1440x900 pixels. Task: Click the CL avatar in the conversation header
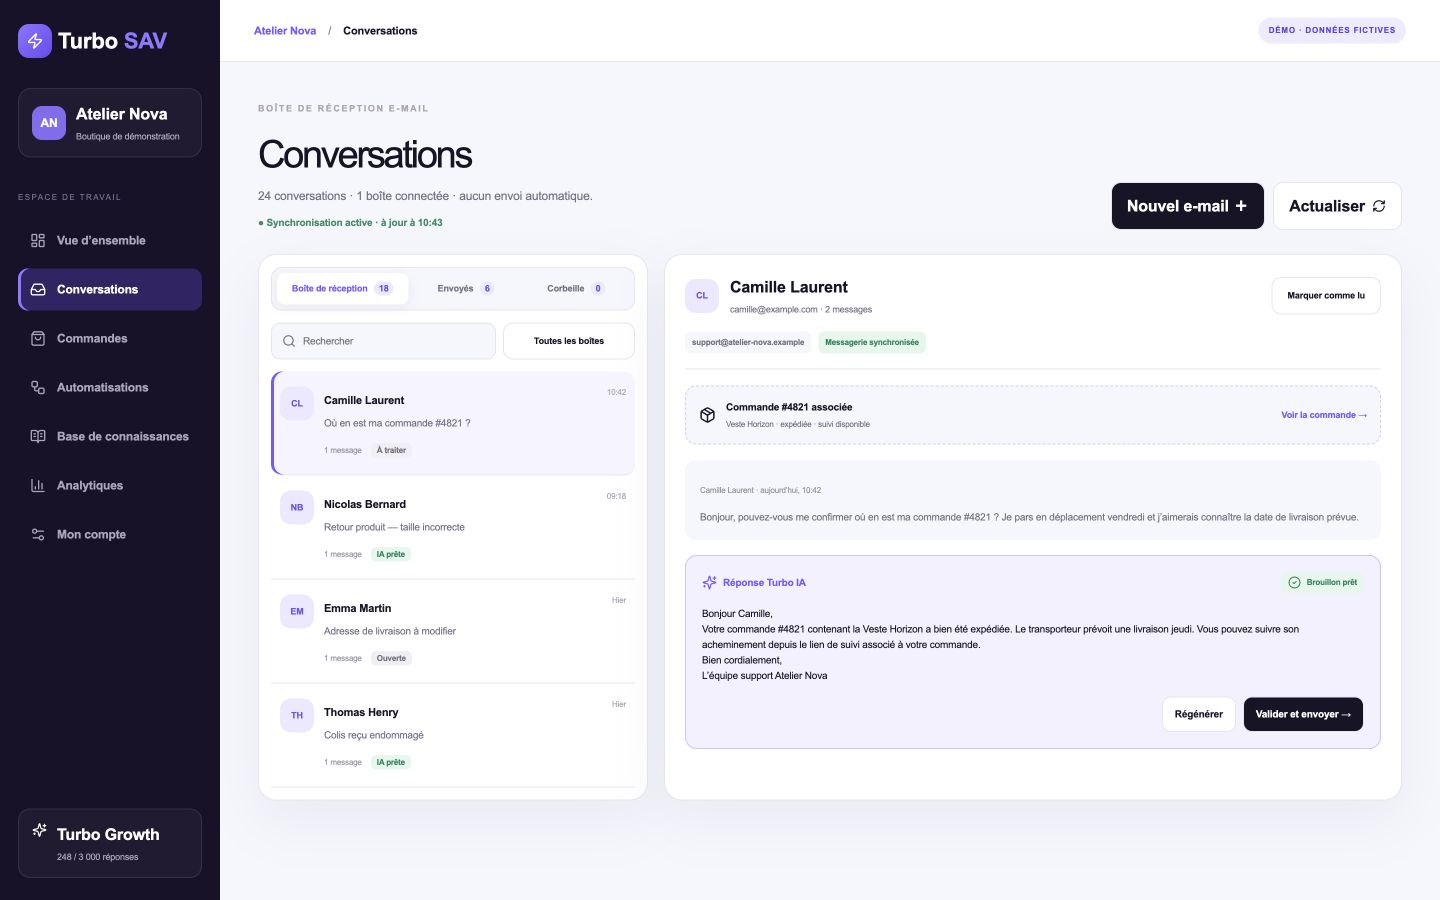coord(702,296)
